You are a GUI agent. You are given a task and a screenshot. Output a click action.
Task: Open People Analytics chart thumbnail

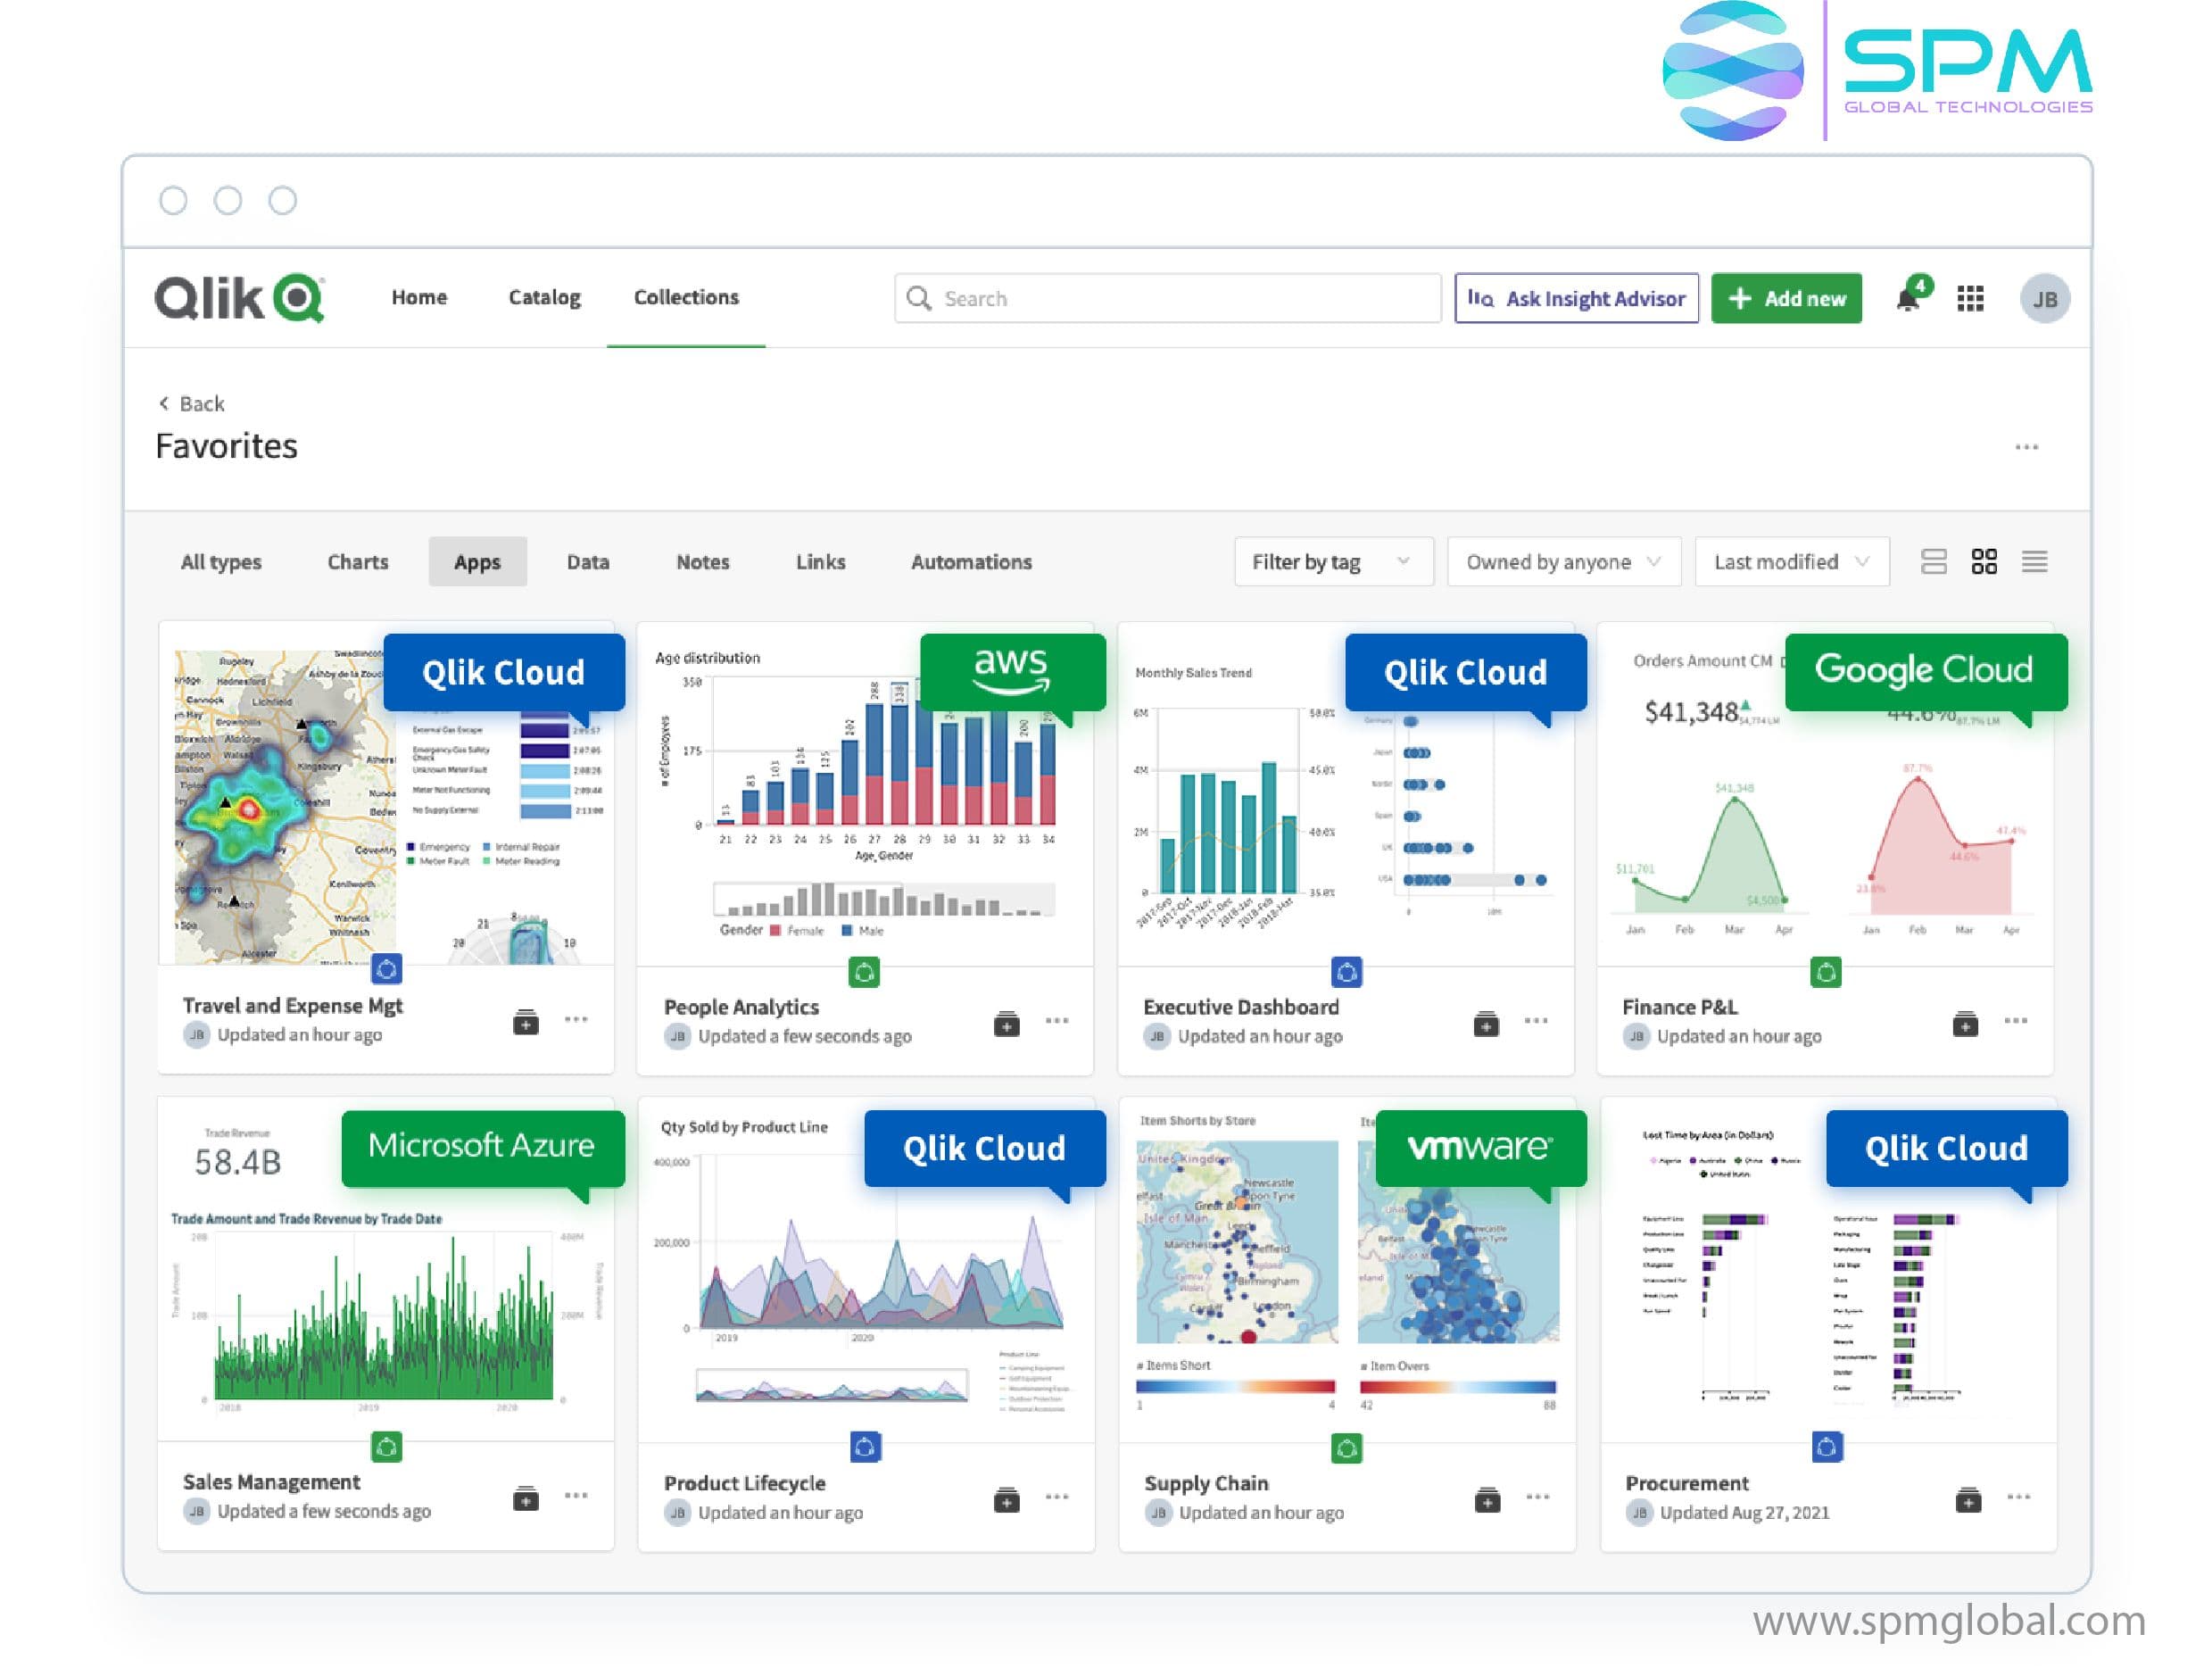[x=865, y=795]
